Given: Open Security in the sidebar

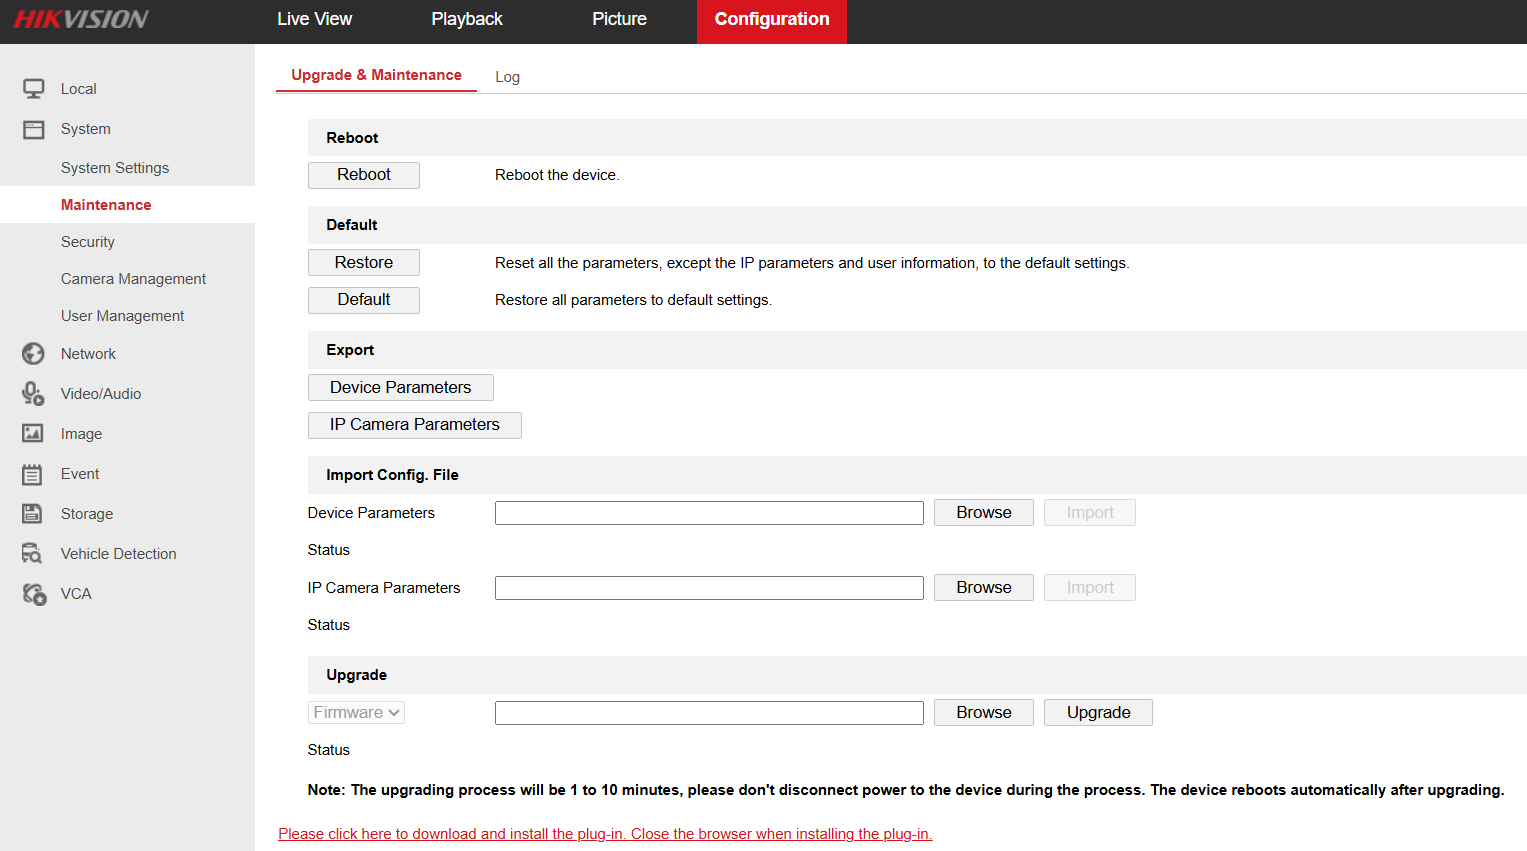Looking at the screenshot, I should coord(88,242).
